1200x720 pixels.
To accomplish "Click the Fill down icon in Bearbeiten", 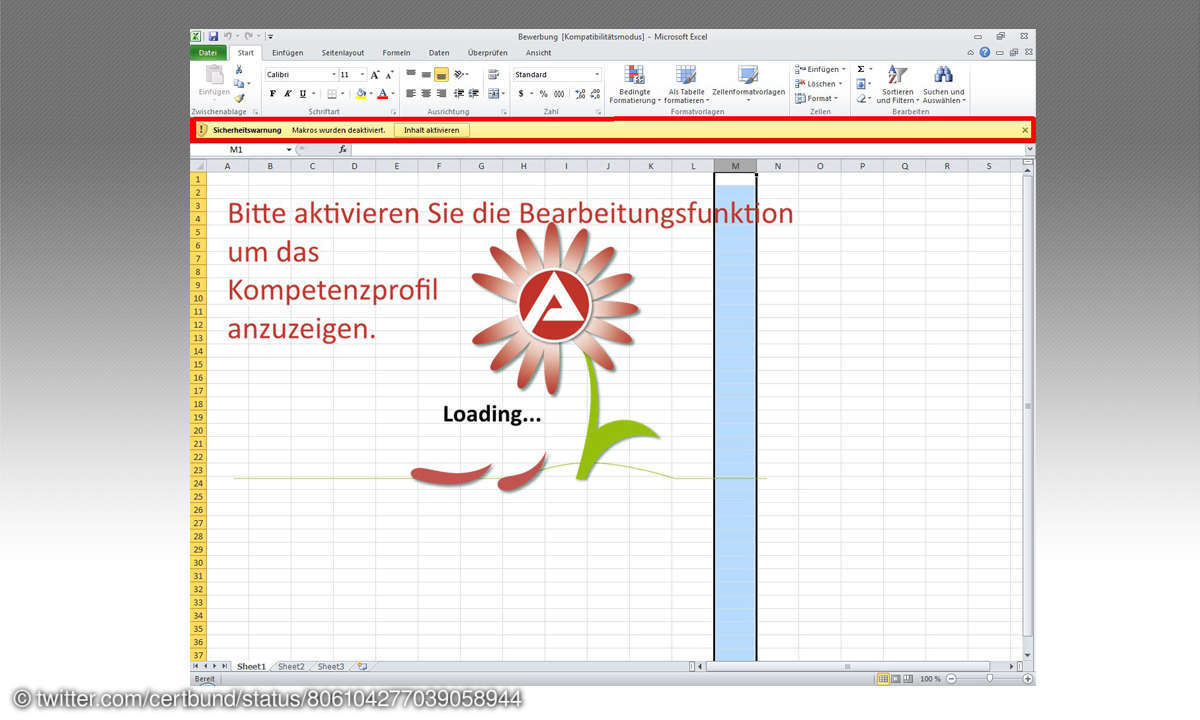I will pos(861,84).
